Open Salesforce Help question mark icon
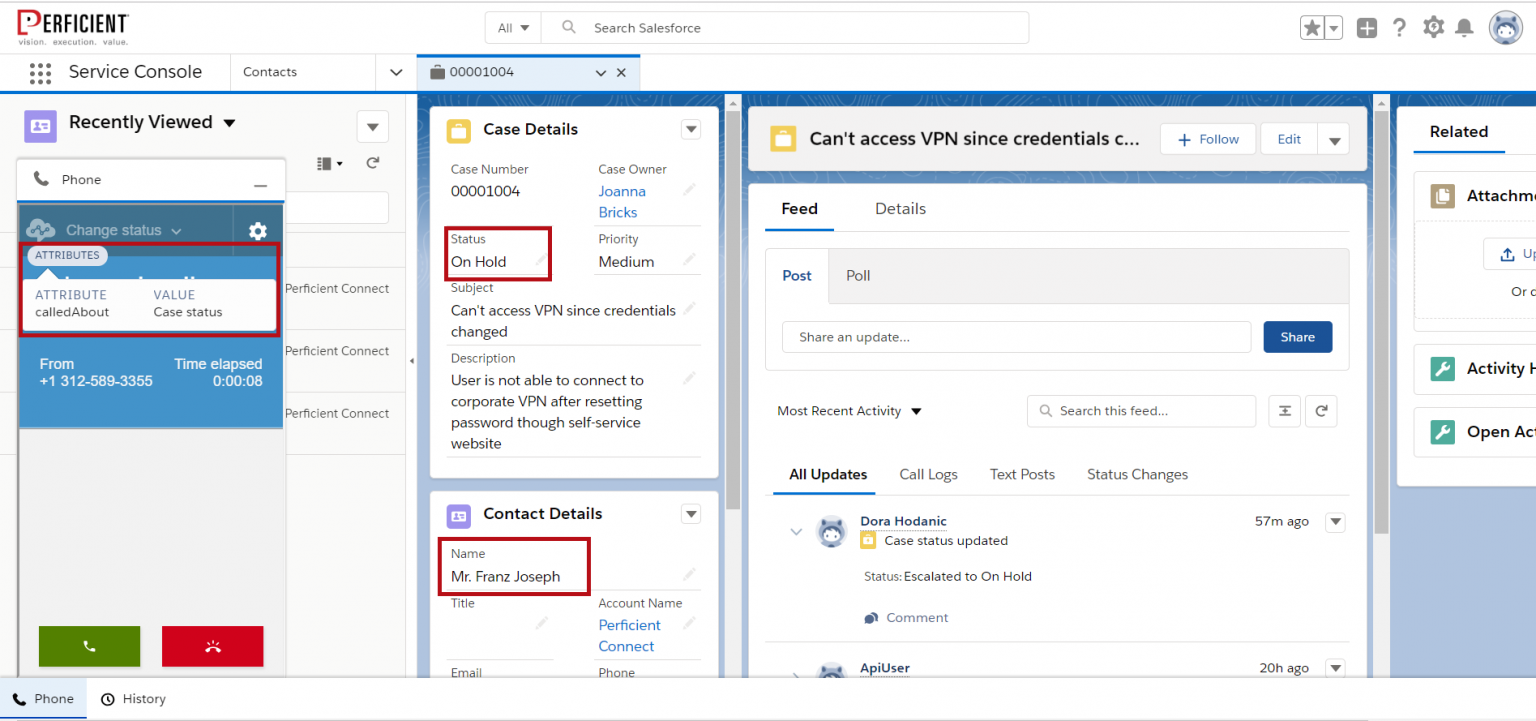Viewport: 1536px width, 721px height. 1399,27
